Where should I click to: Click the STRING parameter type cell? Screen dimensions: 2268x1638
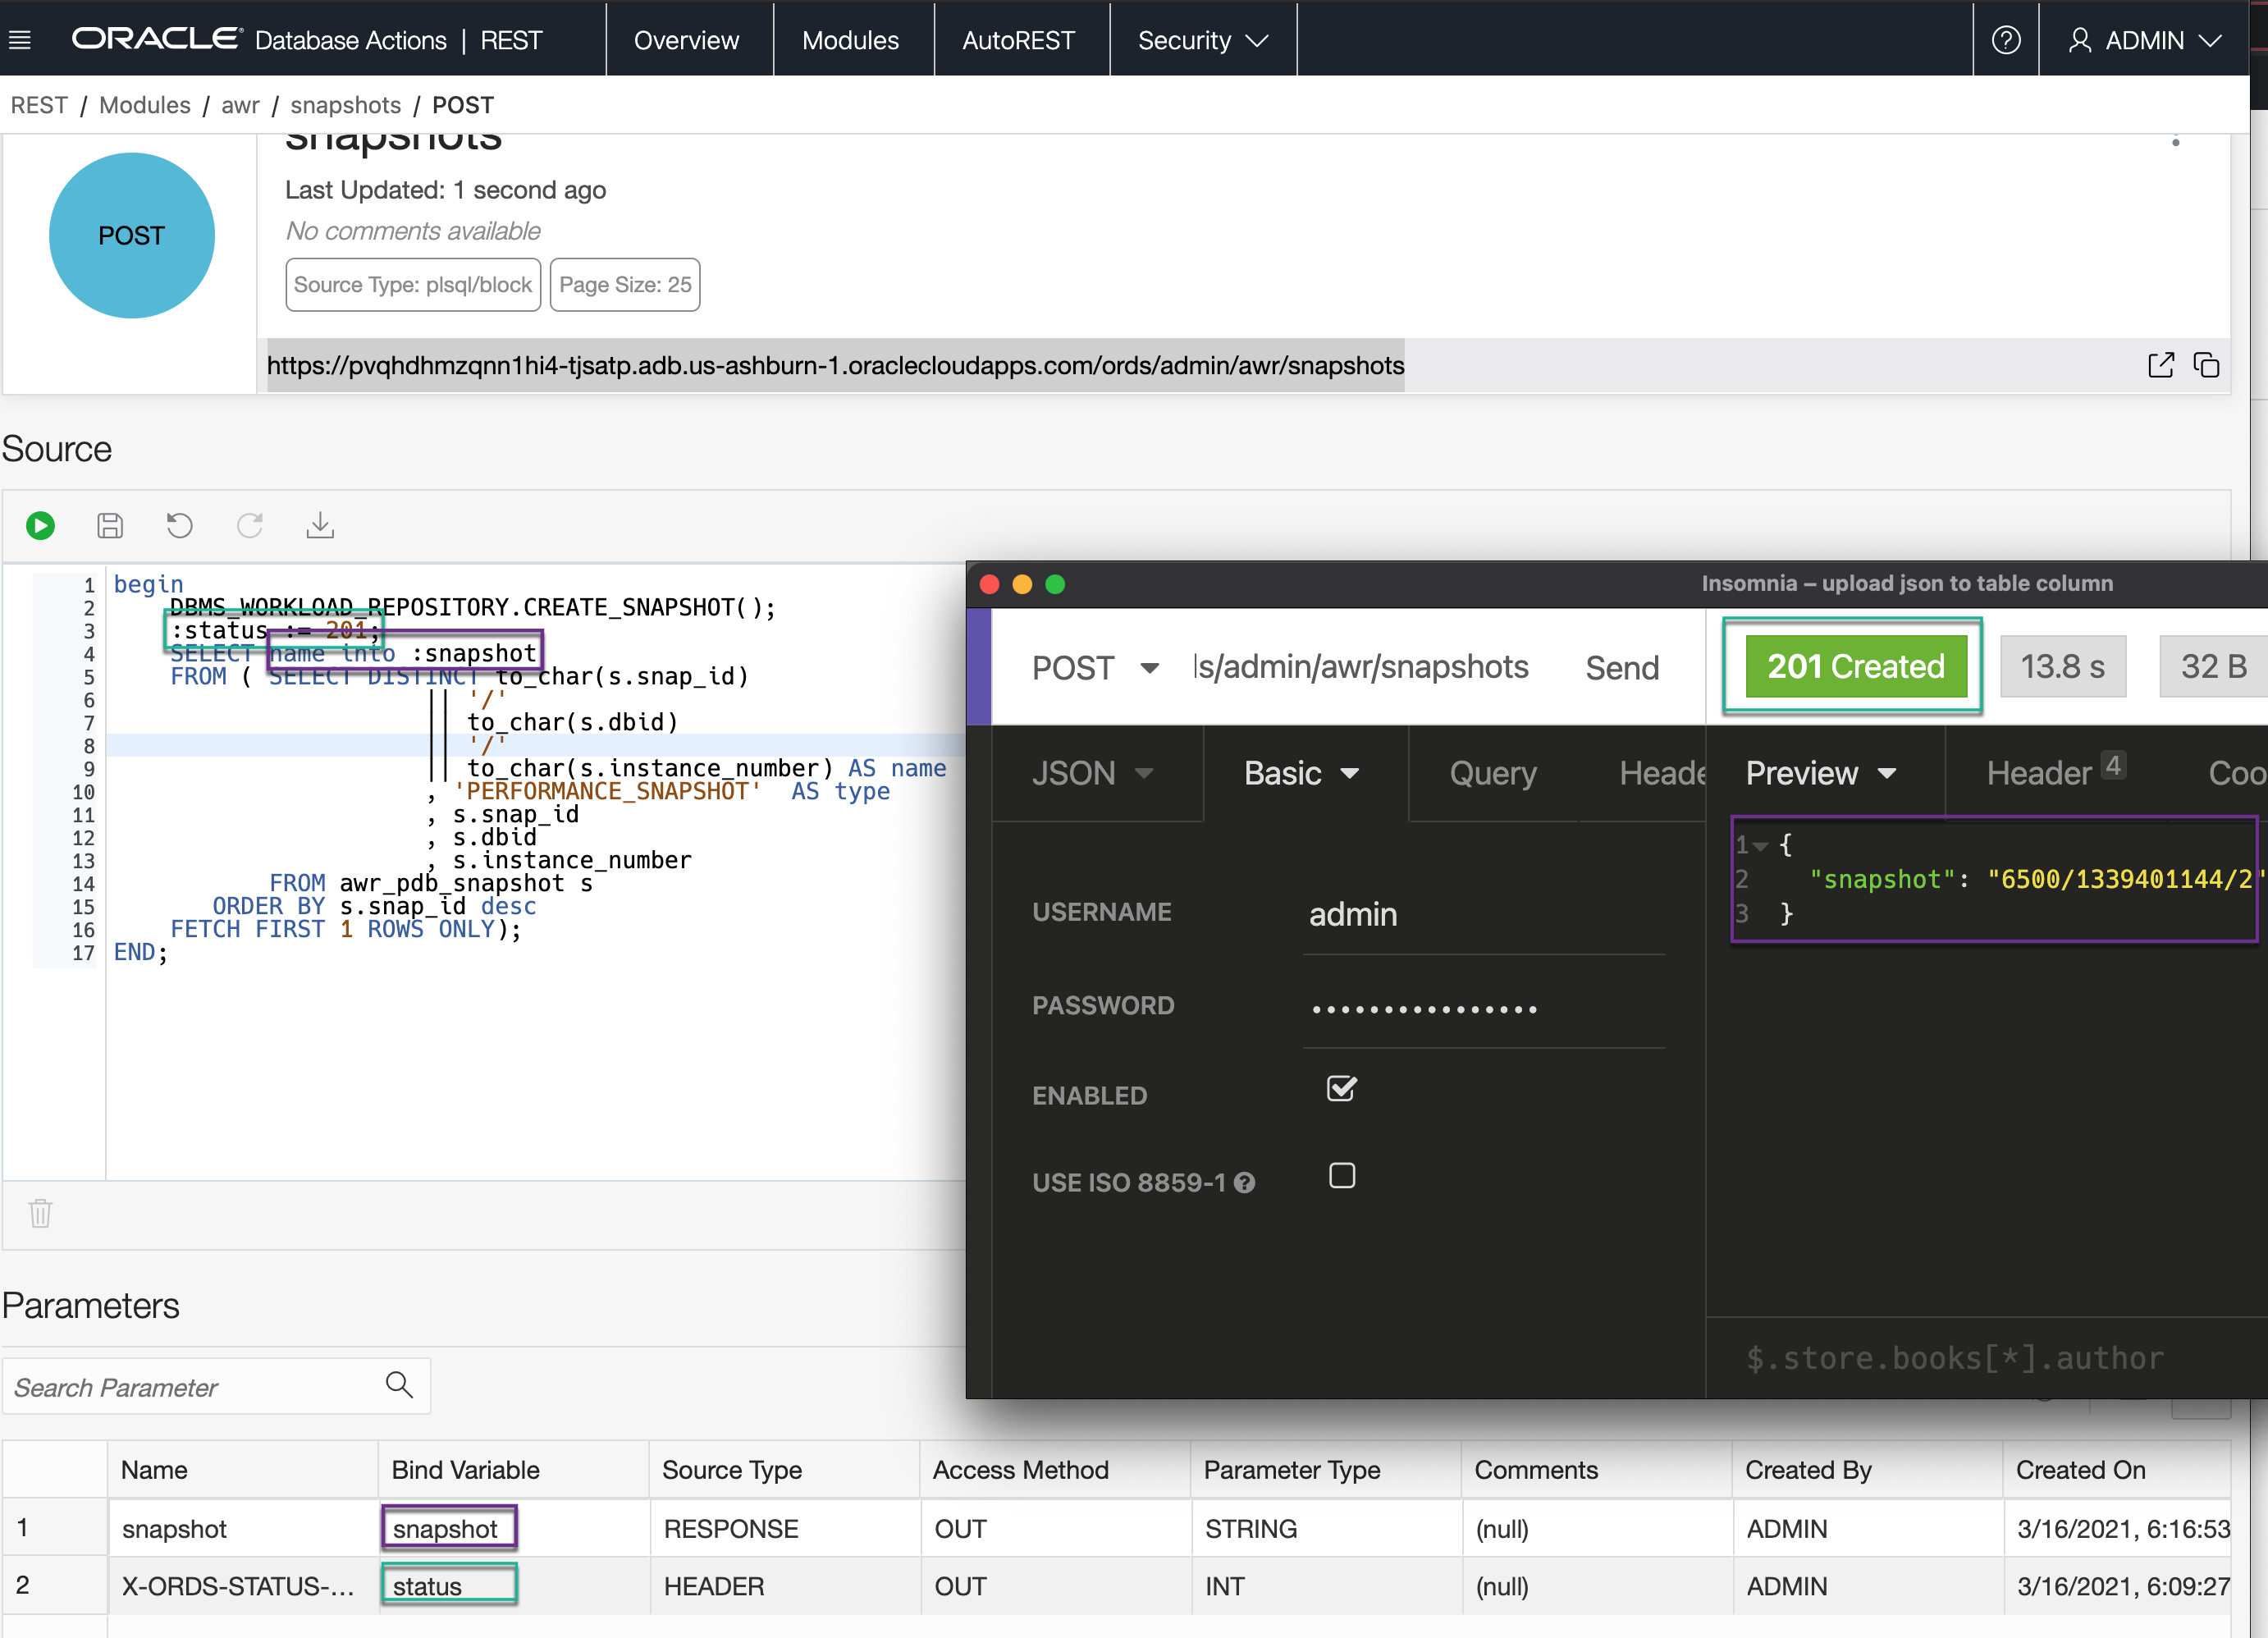1326,1528
